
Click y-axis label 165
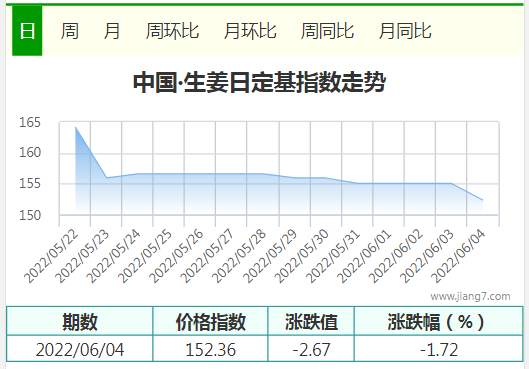[30, 122]
